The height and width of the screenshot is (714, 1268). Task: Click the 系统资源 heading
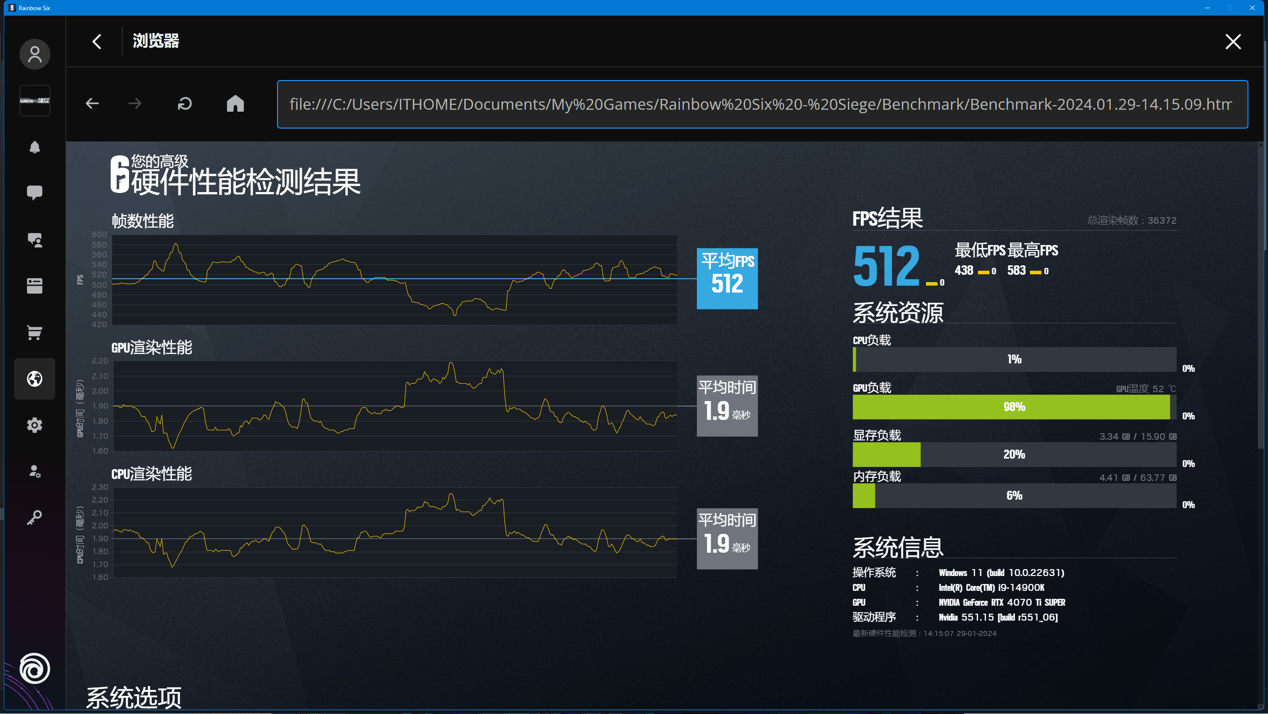[x=898, y=313]
